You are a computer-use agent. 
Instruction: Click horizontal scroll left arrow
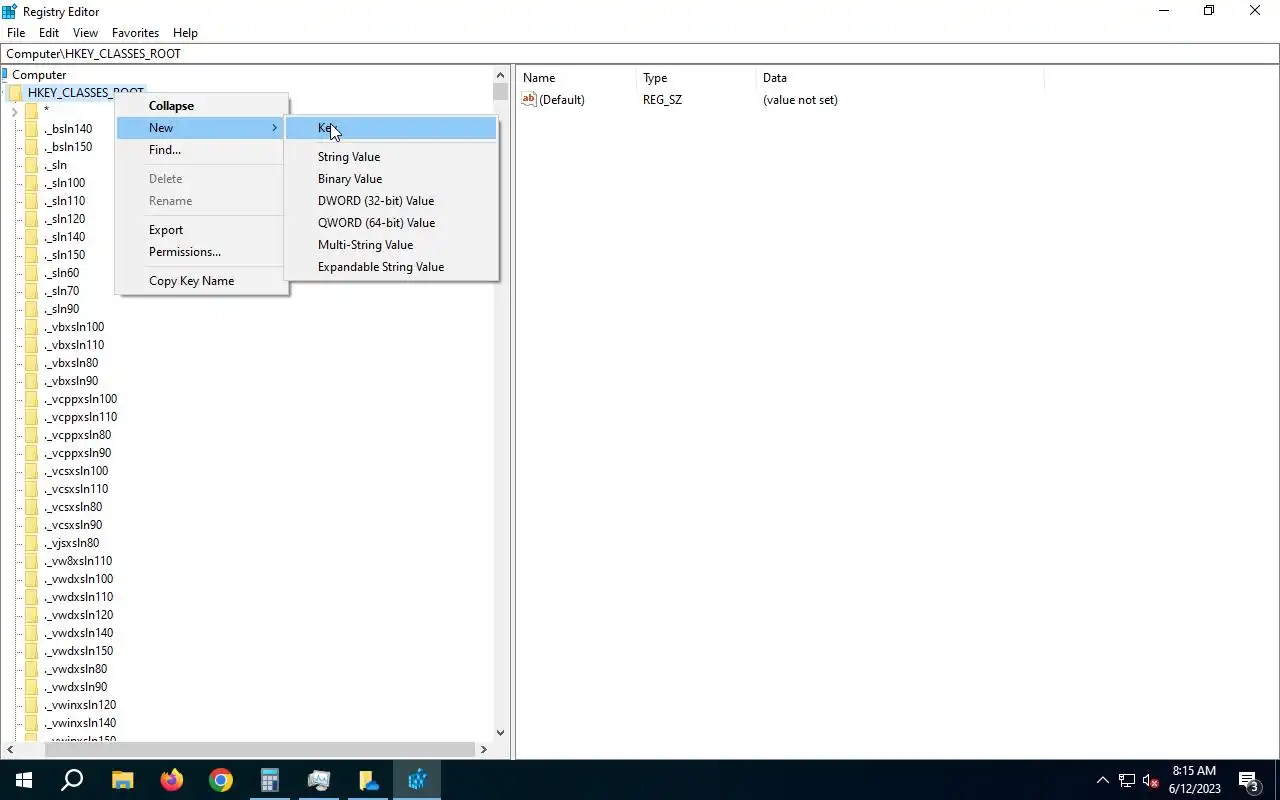(x=10, y=749)
